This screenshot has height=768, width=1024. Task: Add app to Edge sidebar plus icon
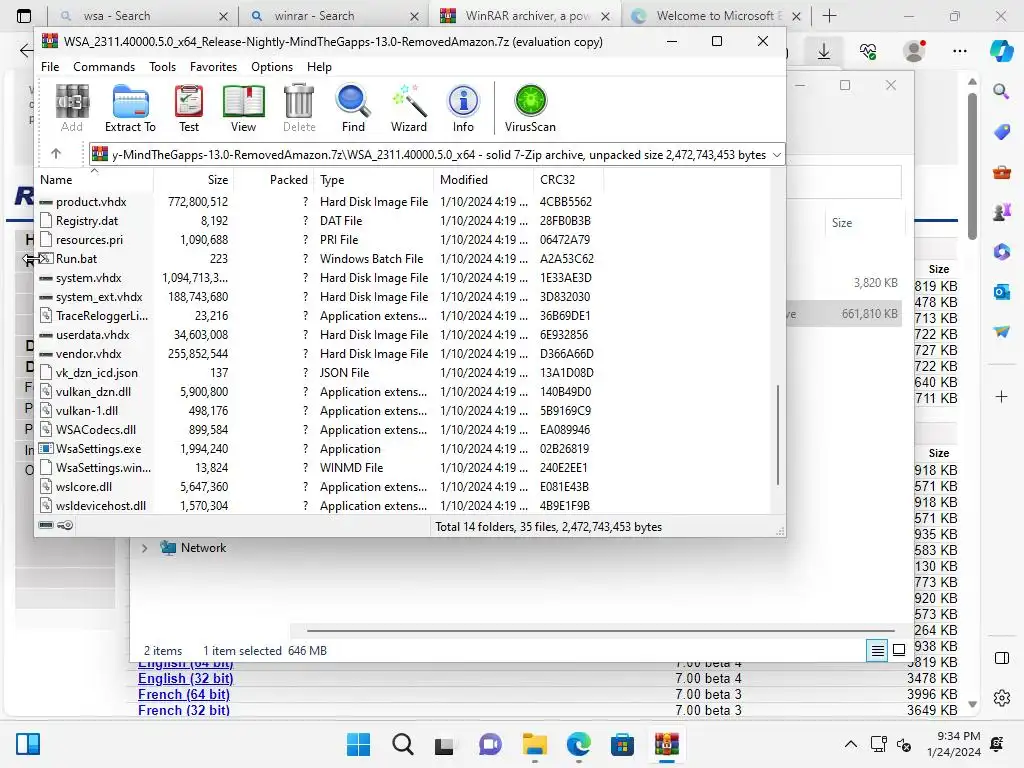[1001, 396]
